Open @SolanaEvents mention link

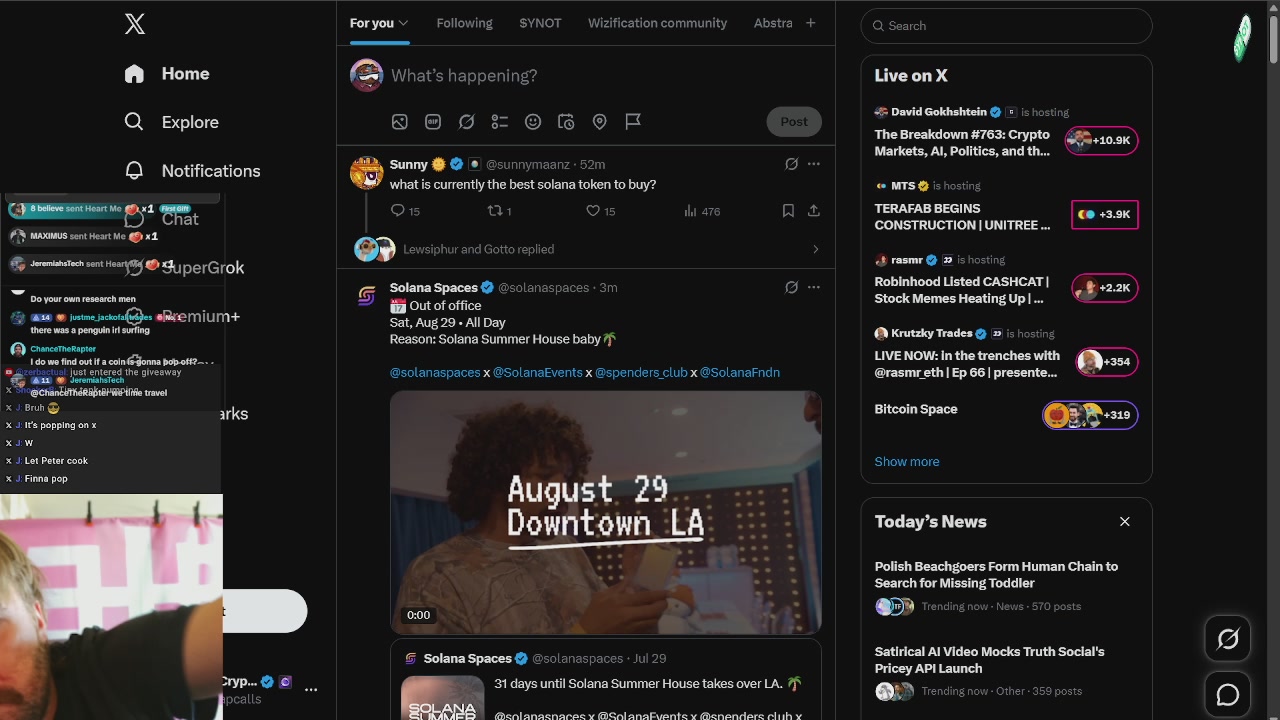(x=537, y=373)
